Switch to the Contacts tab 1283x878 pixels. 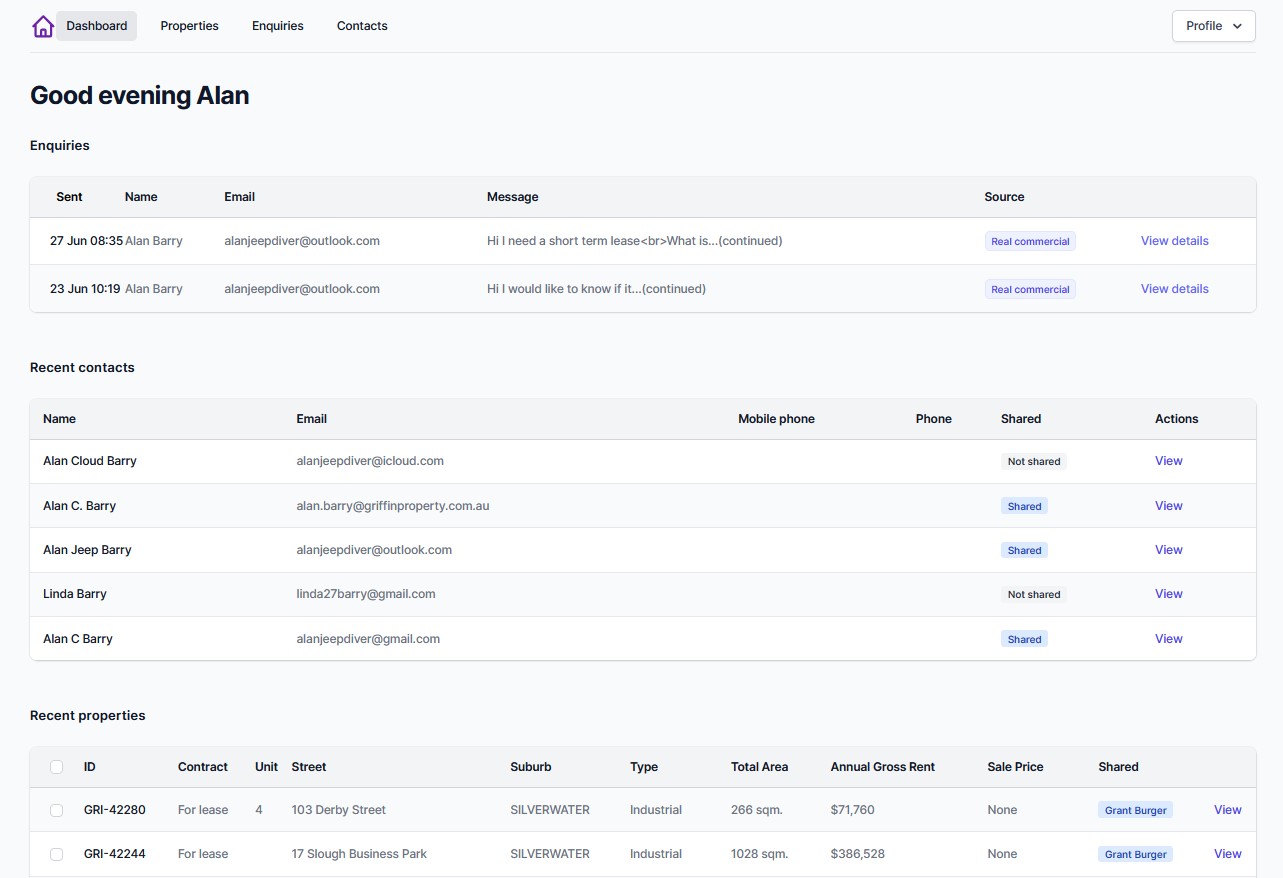click(x=362, y=26)
